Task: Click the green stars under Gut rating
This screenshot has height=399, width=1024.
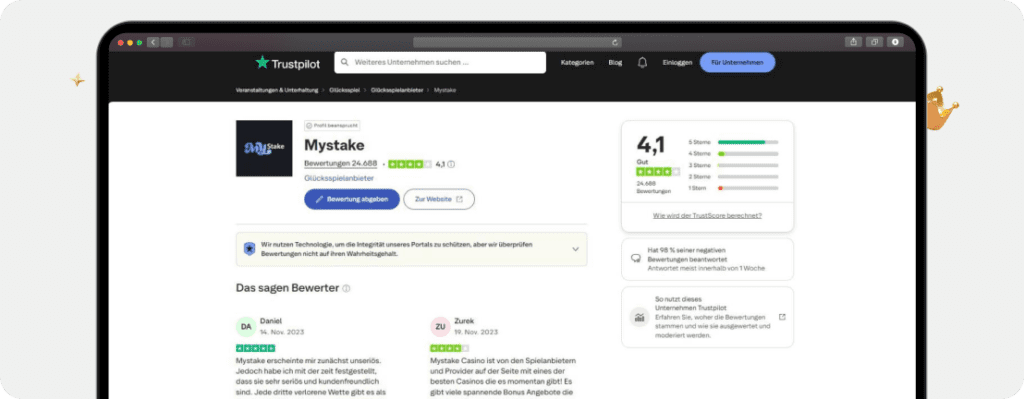Action: [x=658, y=172]
